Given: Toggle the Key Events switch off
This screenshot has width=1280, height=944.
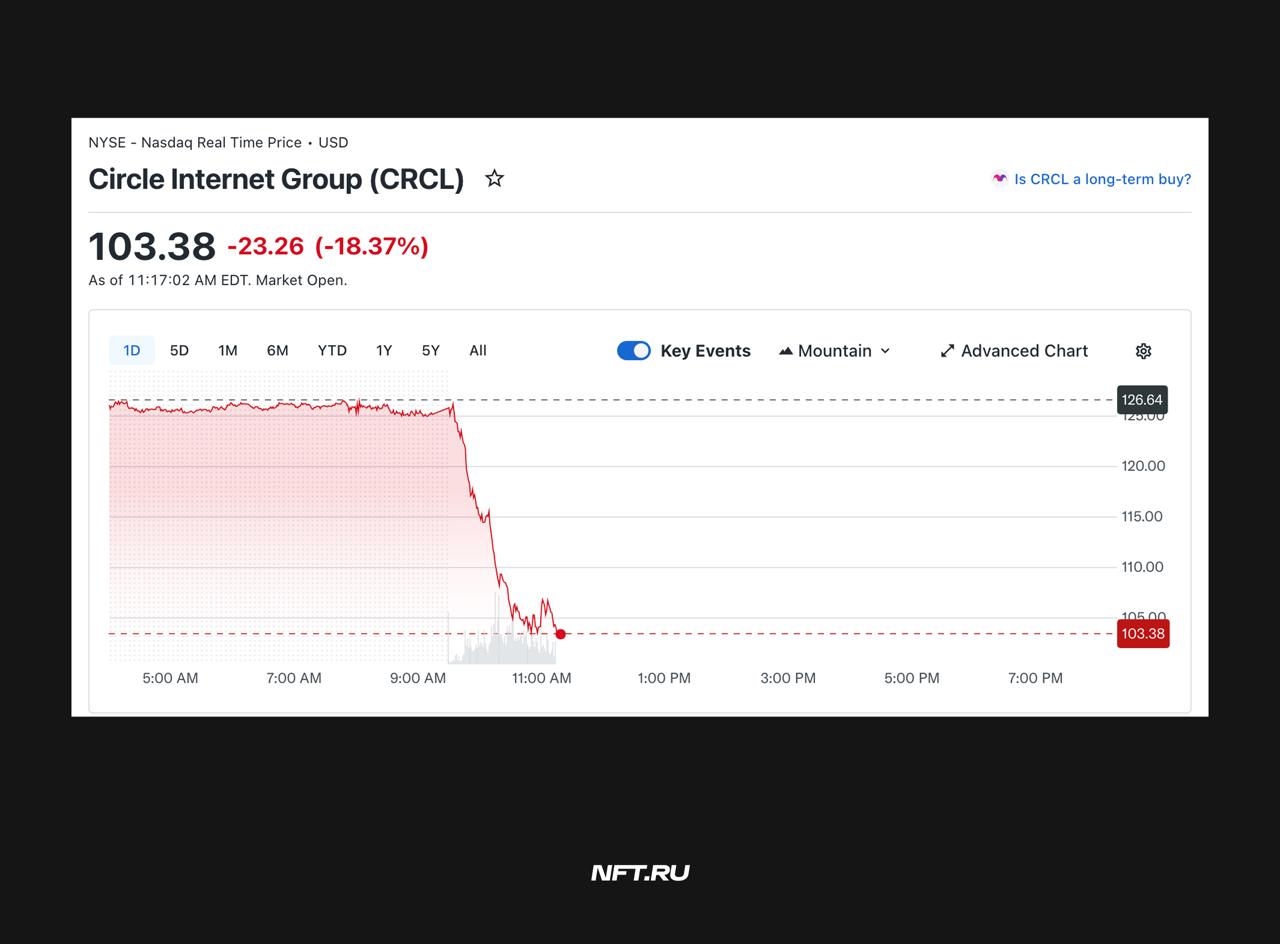Looking at the screenshot, I should (634, 351).
